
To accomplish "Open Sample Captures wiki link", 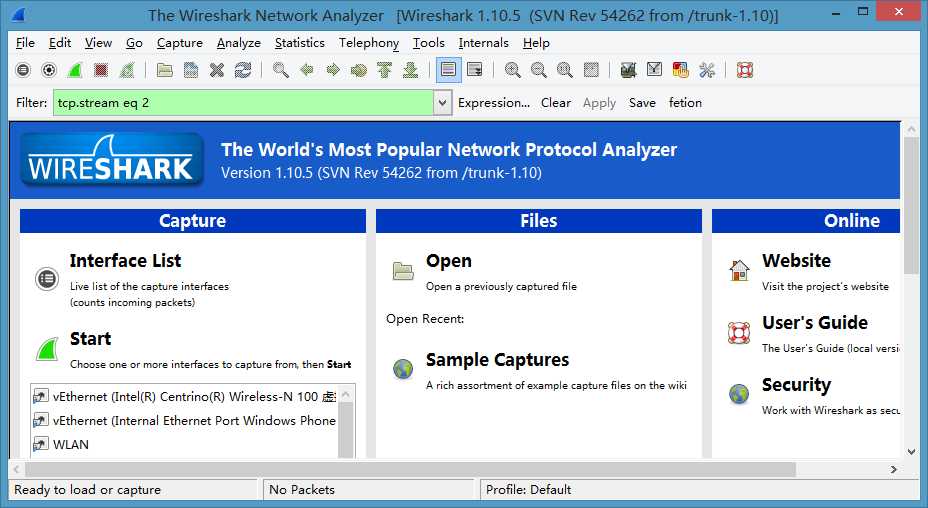I will pos(497,360).
